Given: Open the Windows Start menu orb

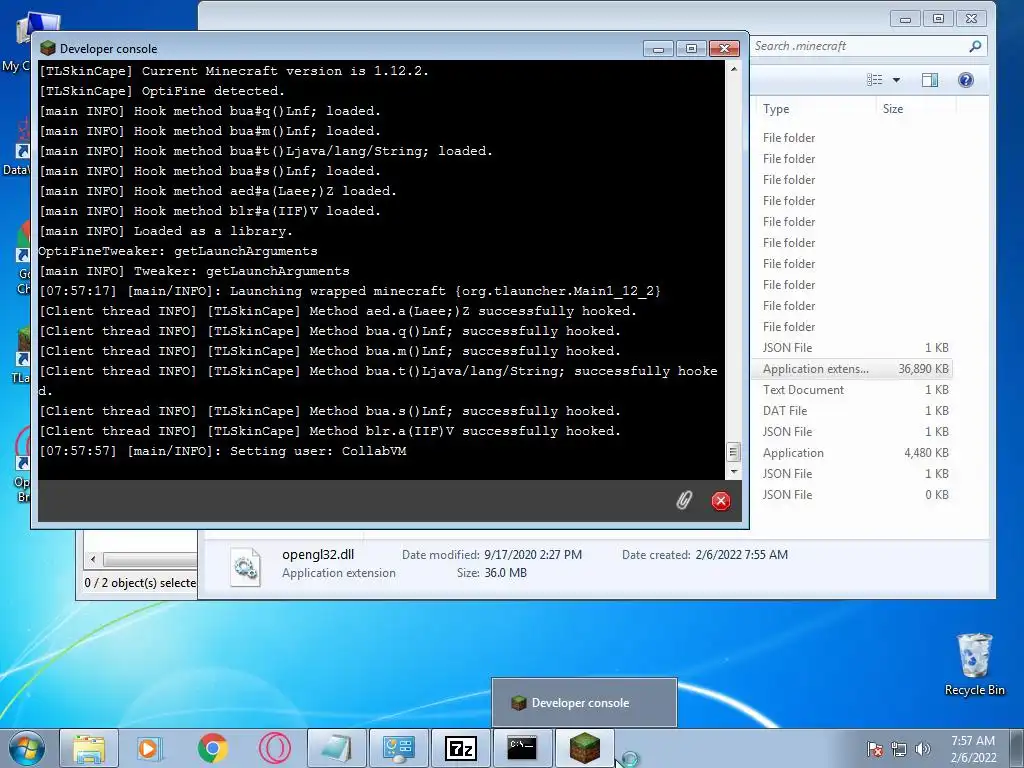Looking at the screenshot, I should point(27,748).
